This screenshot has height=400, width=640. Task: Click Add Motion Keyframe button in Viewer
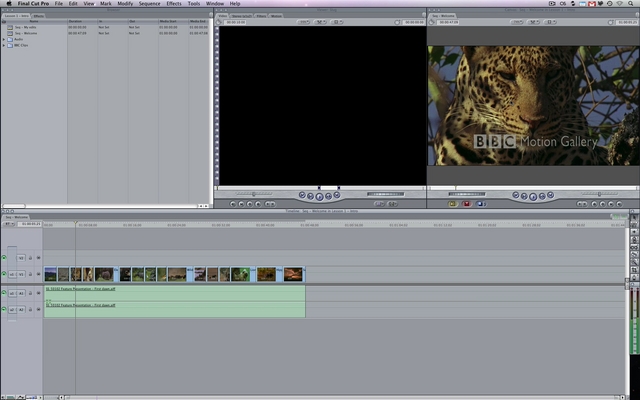(249, 204)
